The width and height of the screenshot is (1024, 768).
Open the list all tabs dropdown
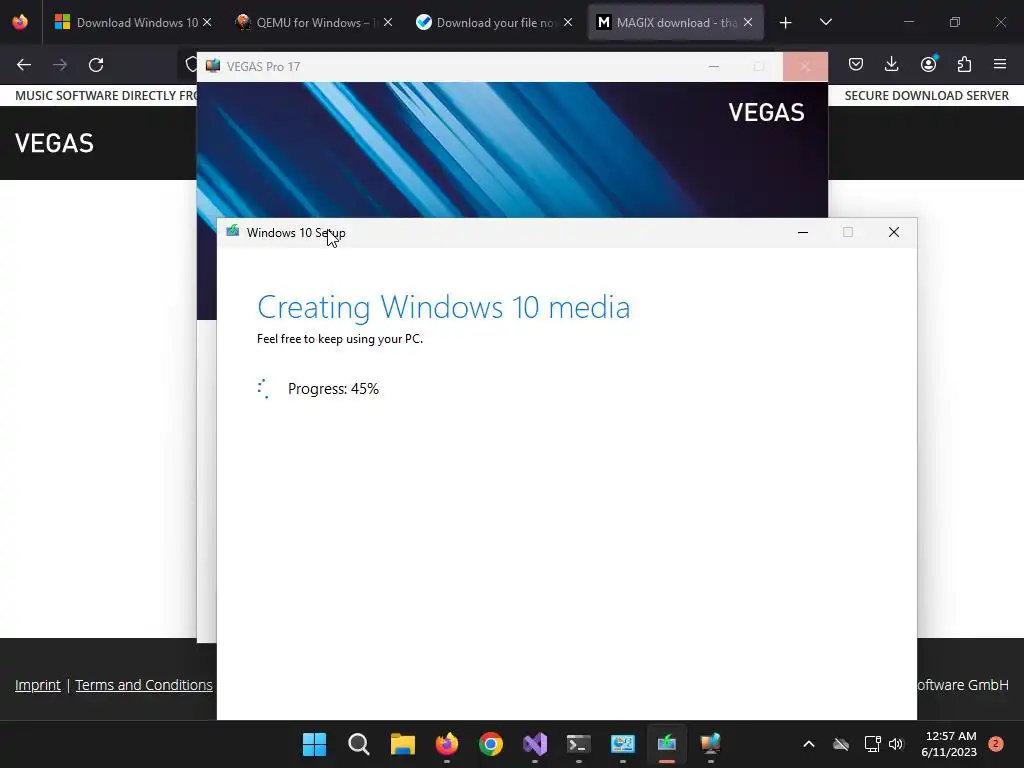point(825,23)
